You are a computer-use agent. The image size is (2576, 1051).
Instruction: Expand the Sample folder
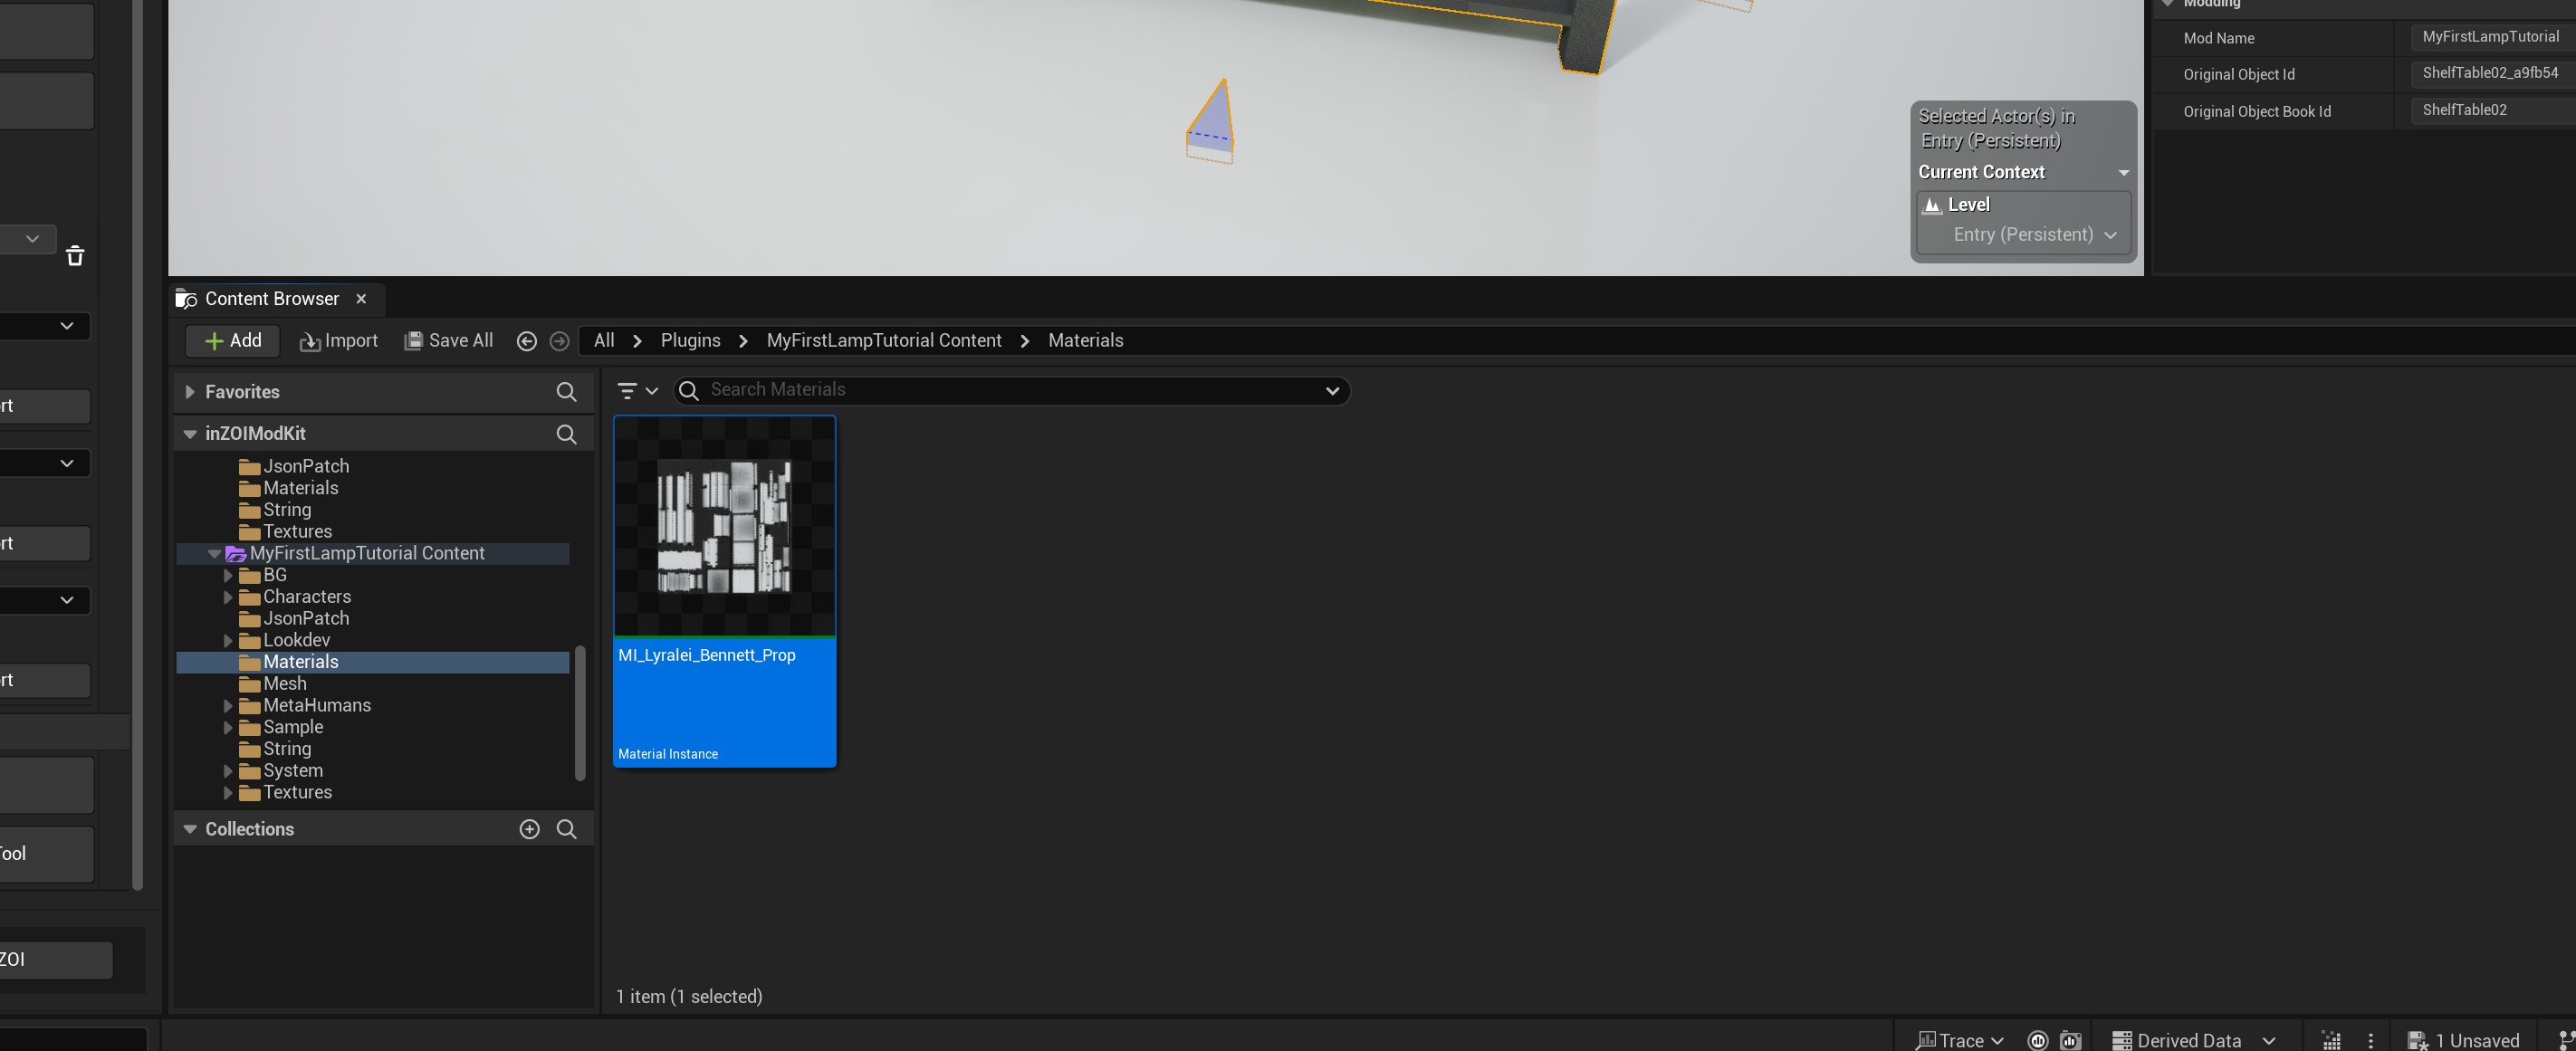tap(228, 728)
